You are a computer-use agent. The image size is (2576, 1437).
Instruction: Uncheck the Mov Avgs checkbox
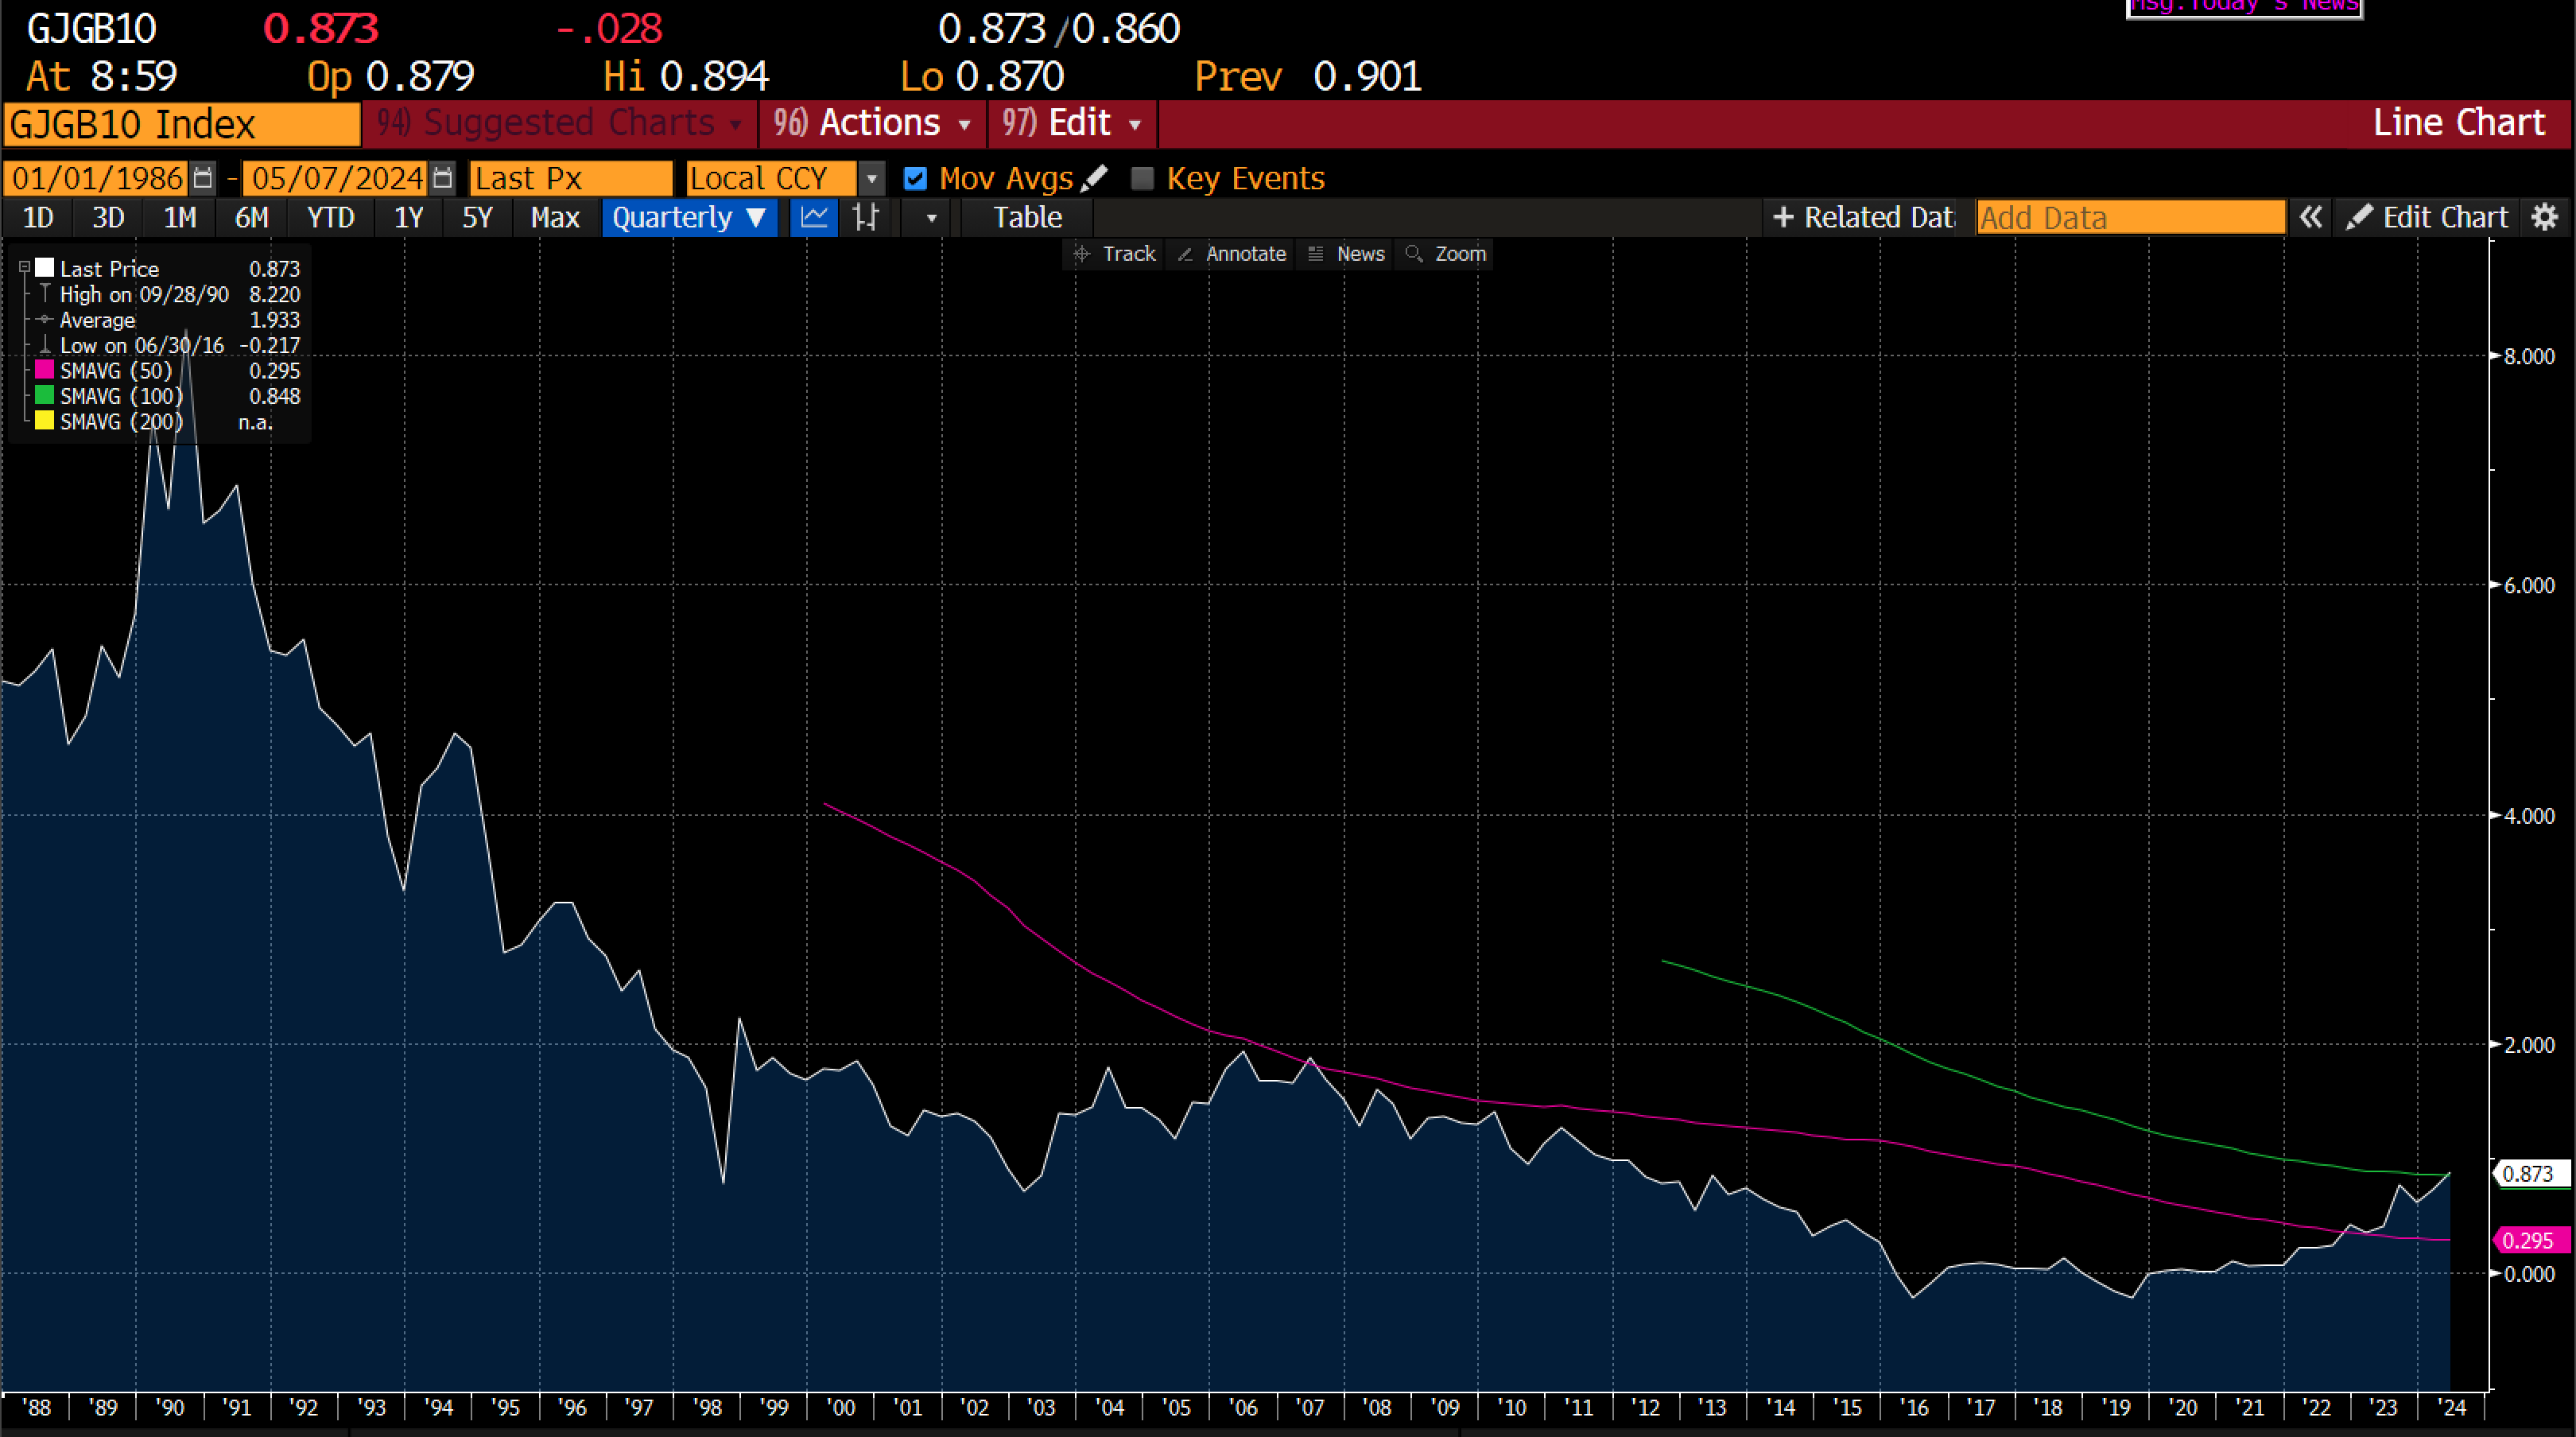click(915, 179)
